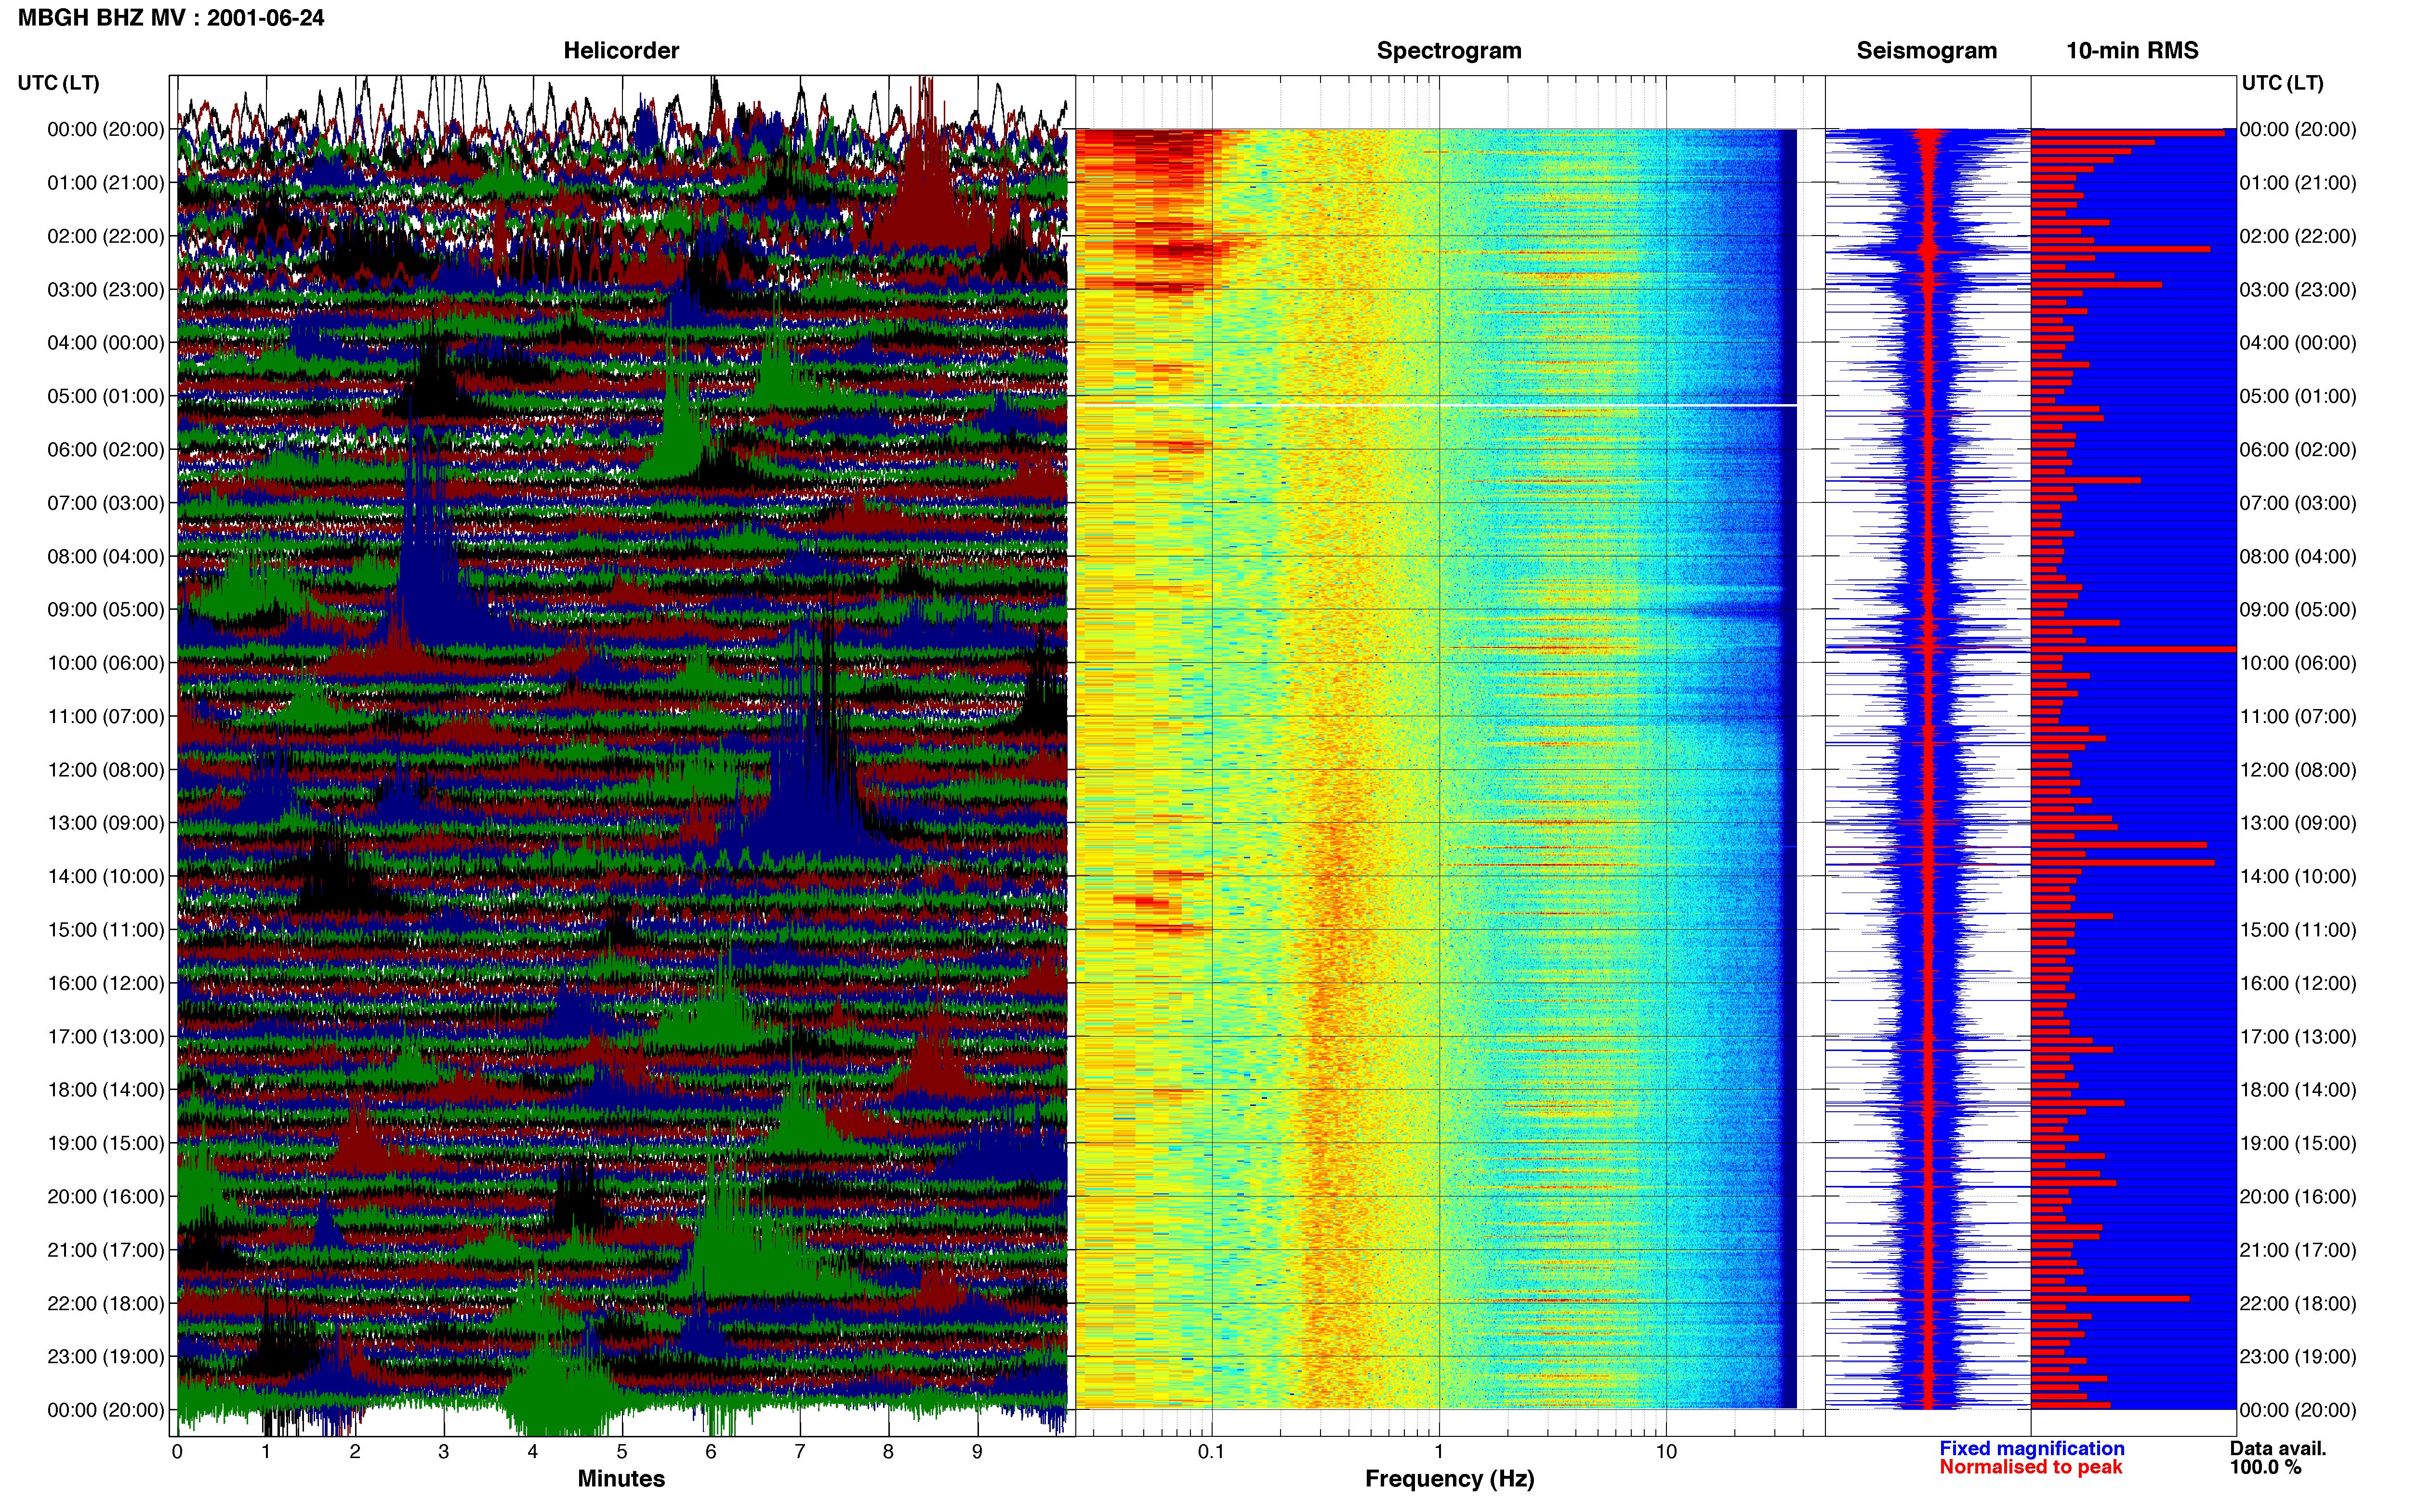Image resolution: width=2418 pixels, height=1512 pixels.
Task: Click the left time label '11:00 (07:00)'
Action: [106, 717]
